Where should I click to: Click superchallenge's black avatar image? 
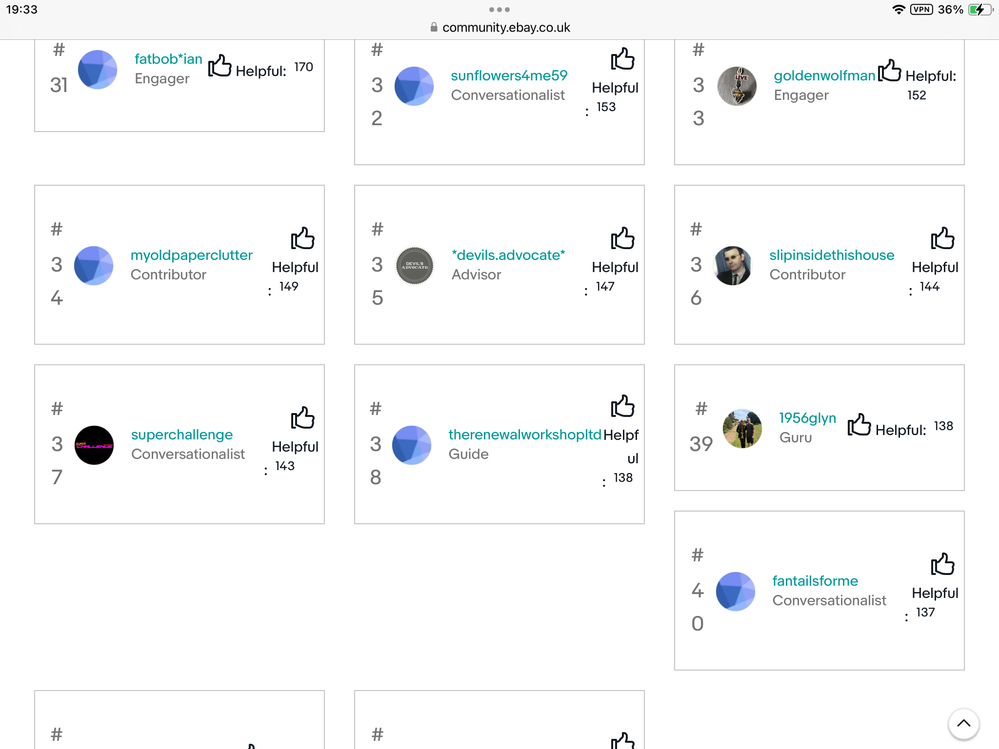tap(95, 445)
